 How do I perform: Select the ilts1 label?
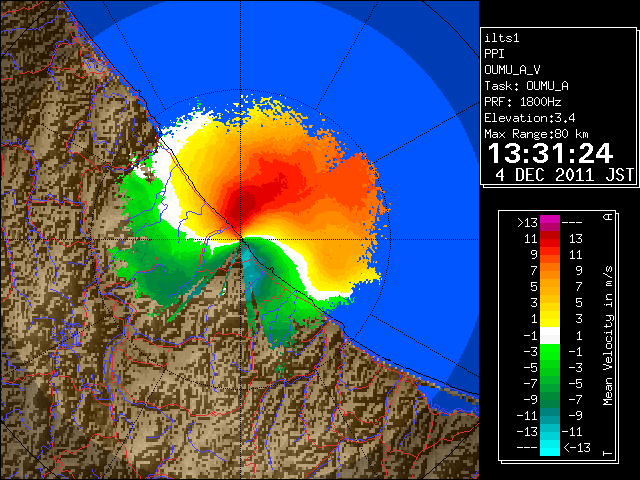(x=502, y=38)
